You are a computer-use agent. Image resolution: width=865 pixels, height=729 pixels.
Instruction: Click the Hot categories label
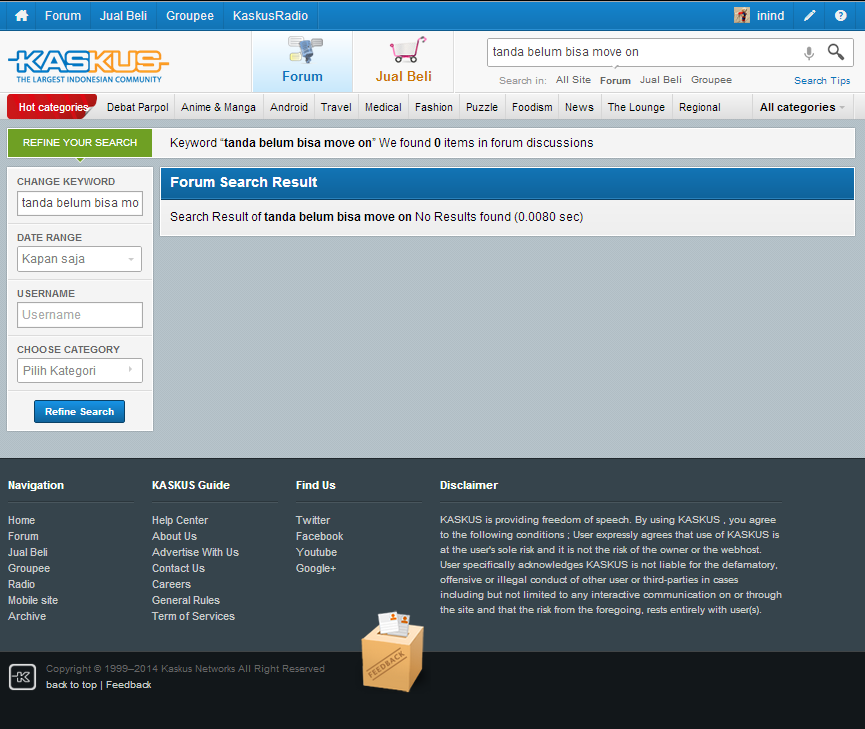tap(53, 107)
